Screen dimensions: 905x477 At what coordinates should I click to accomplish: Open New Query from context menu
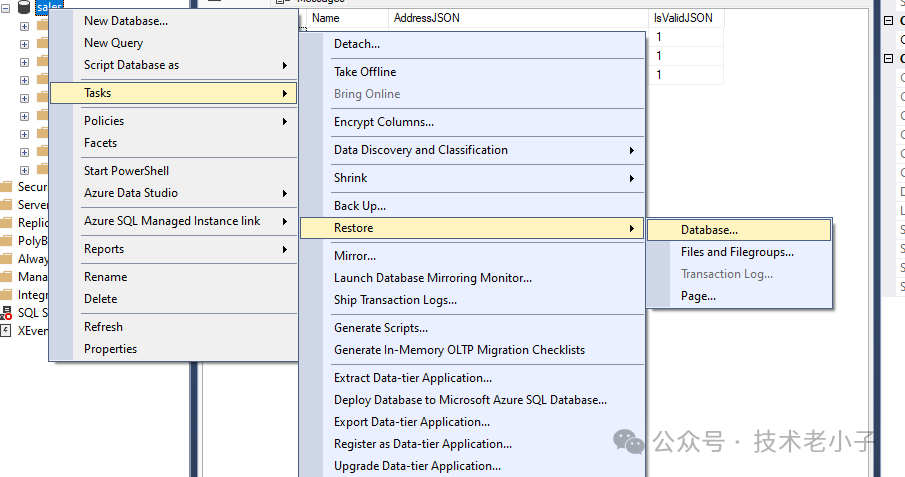113,43
